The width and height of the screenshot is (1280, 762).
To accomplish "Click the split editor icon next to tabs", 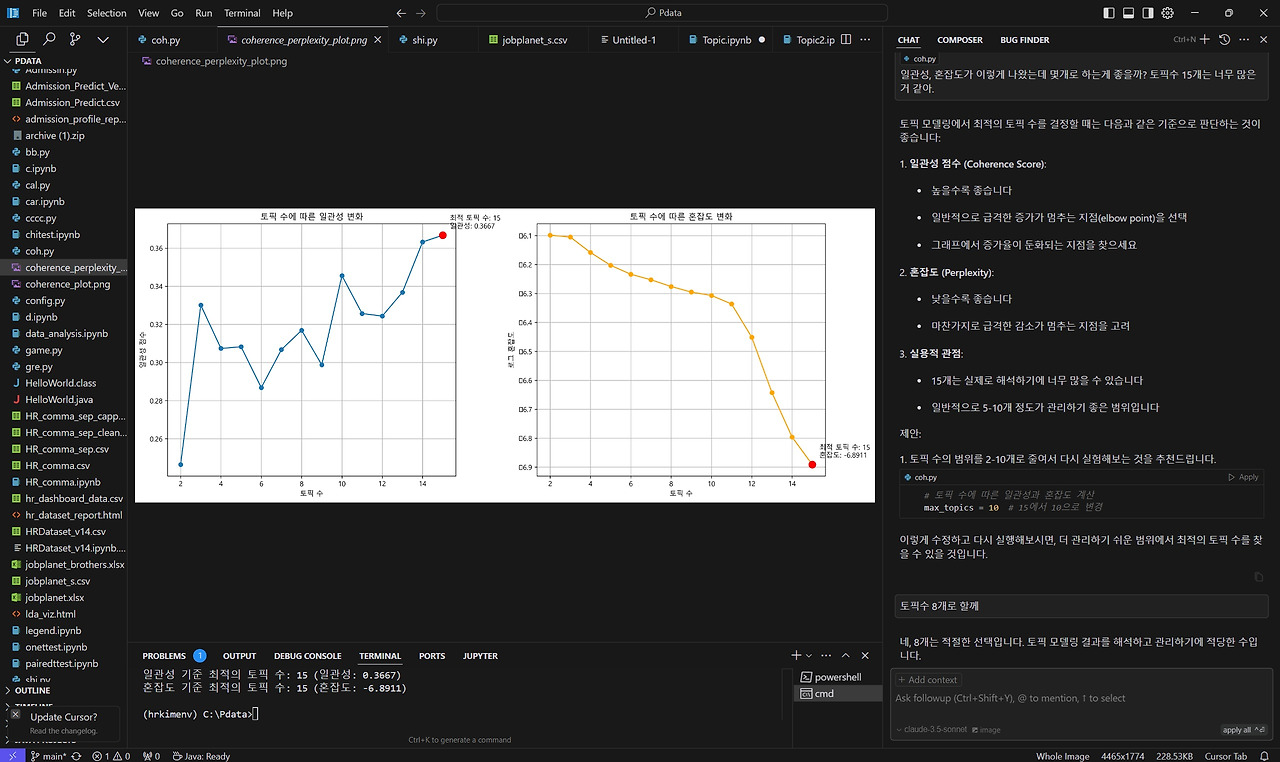I will (x=847, y=40).
